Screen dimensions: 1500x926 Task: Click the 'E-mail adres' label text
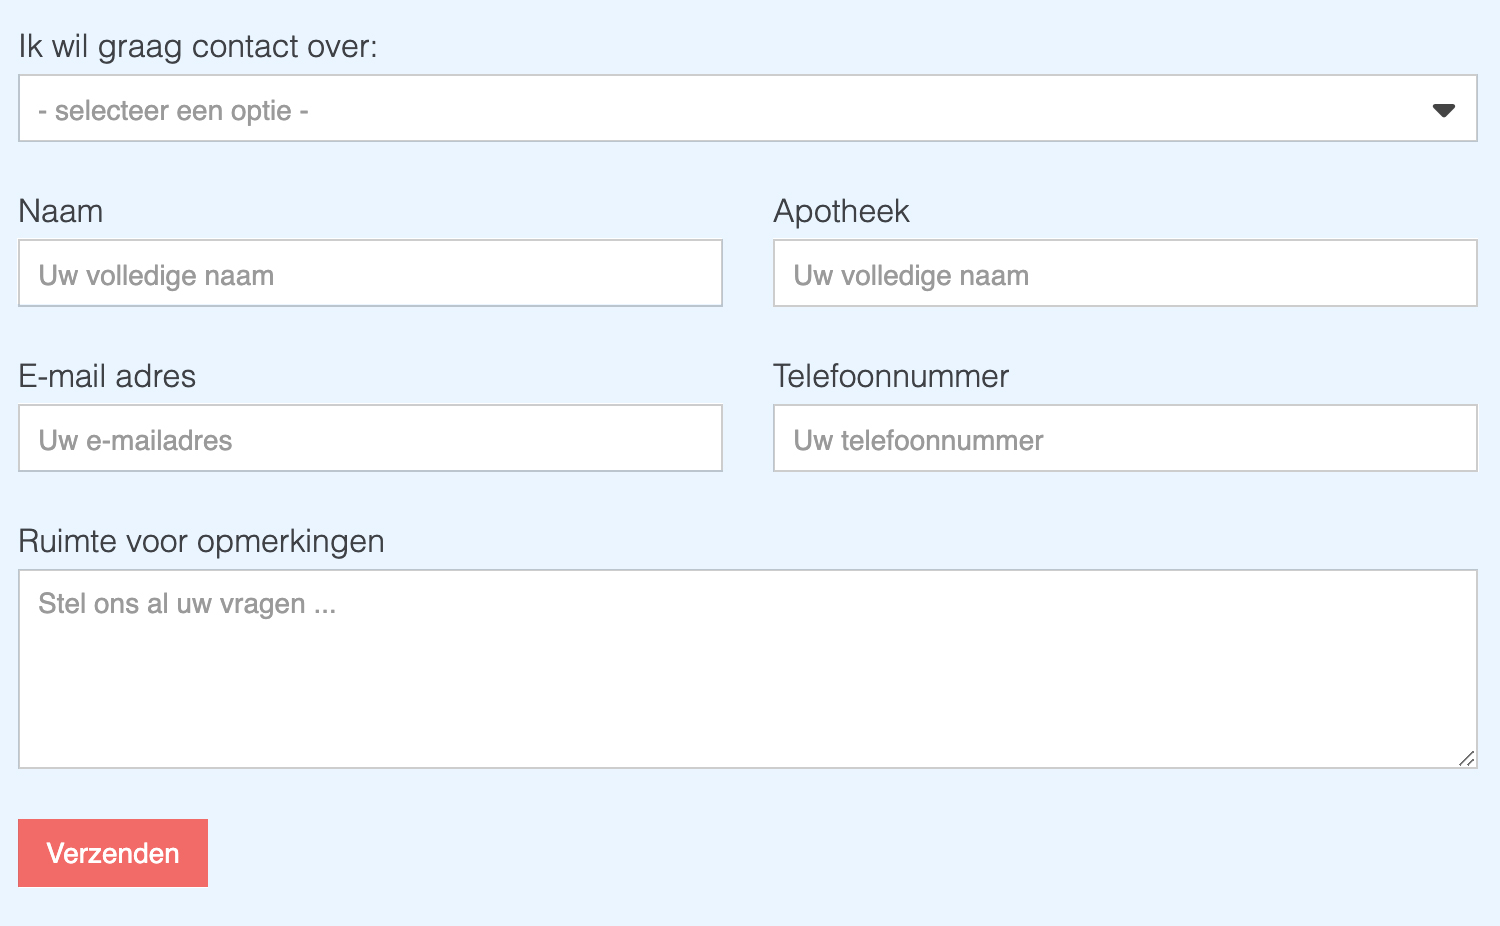(107, 377)
